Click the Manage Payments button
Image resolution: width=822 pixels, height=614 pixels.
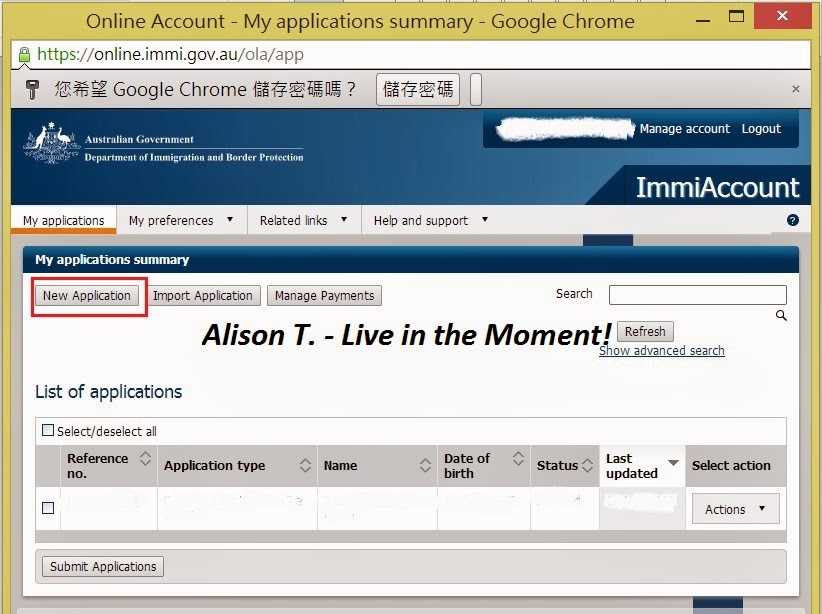coord(325,296)
